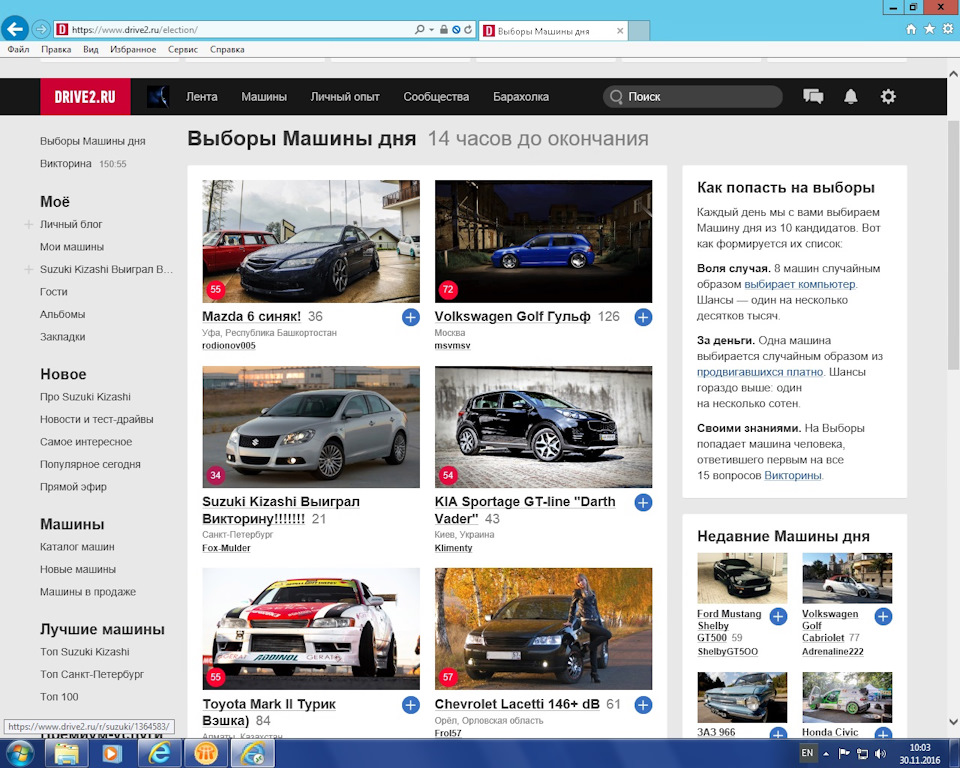Go to Машины in the site navigation
Screen dimensions: 960x768
coord(264,97)
